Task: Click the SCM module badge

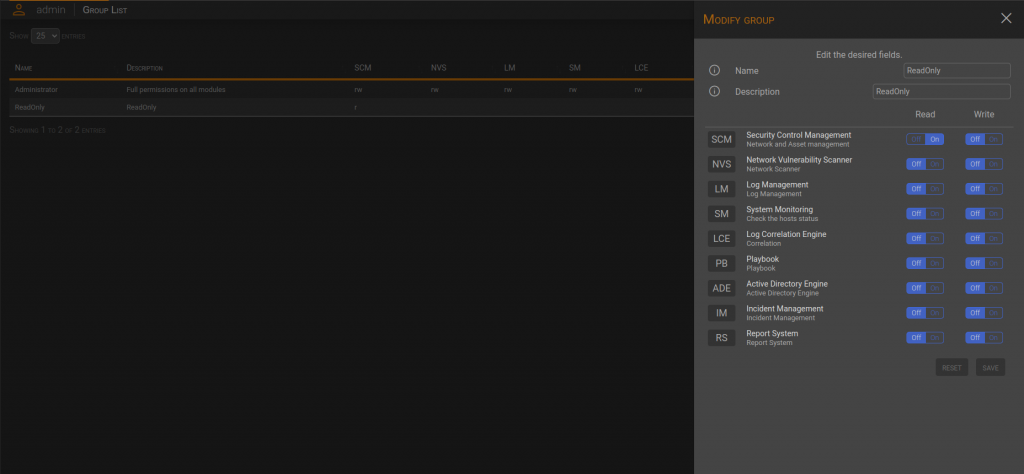Action: point(722,139)
